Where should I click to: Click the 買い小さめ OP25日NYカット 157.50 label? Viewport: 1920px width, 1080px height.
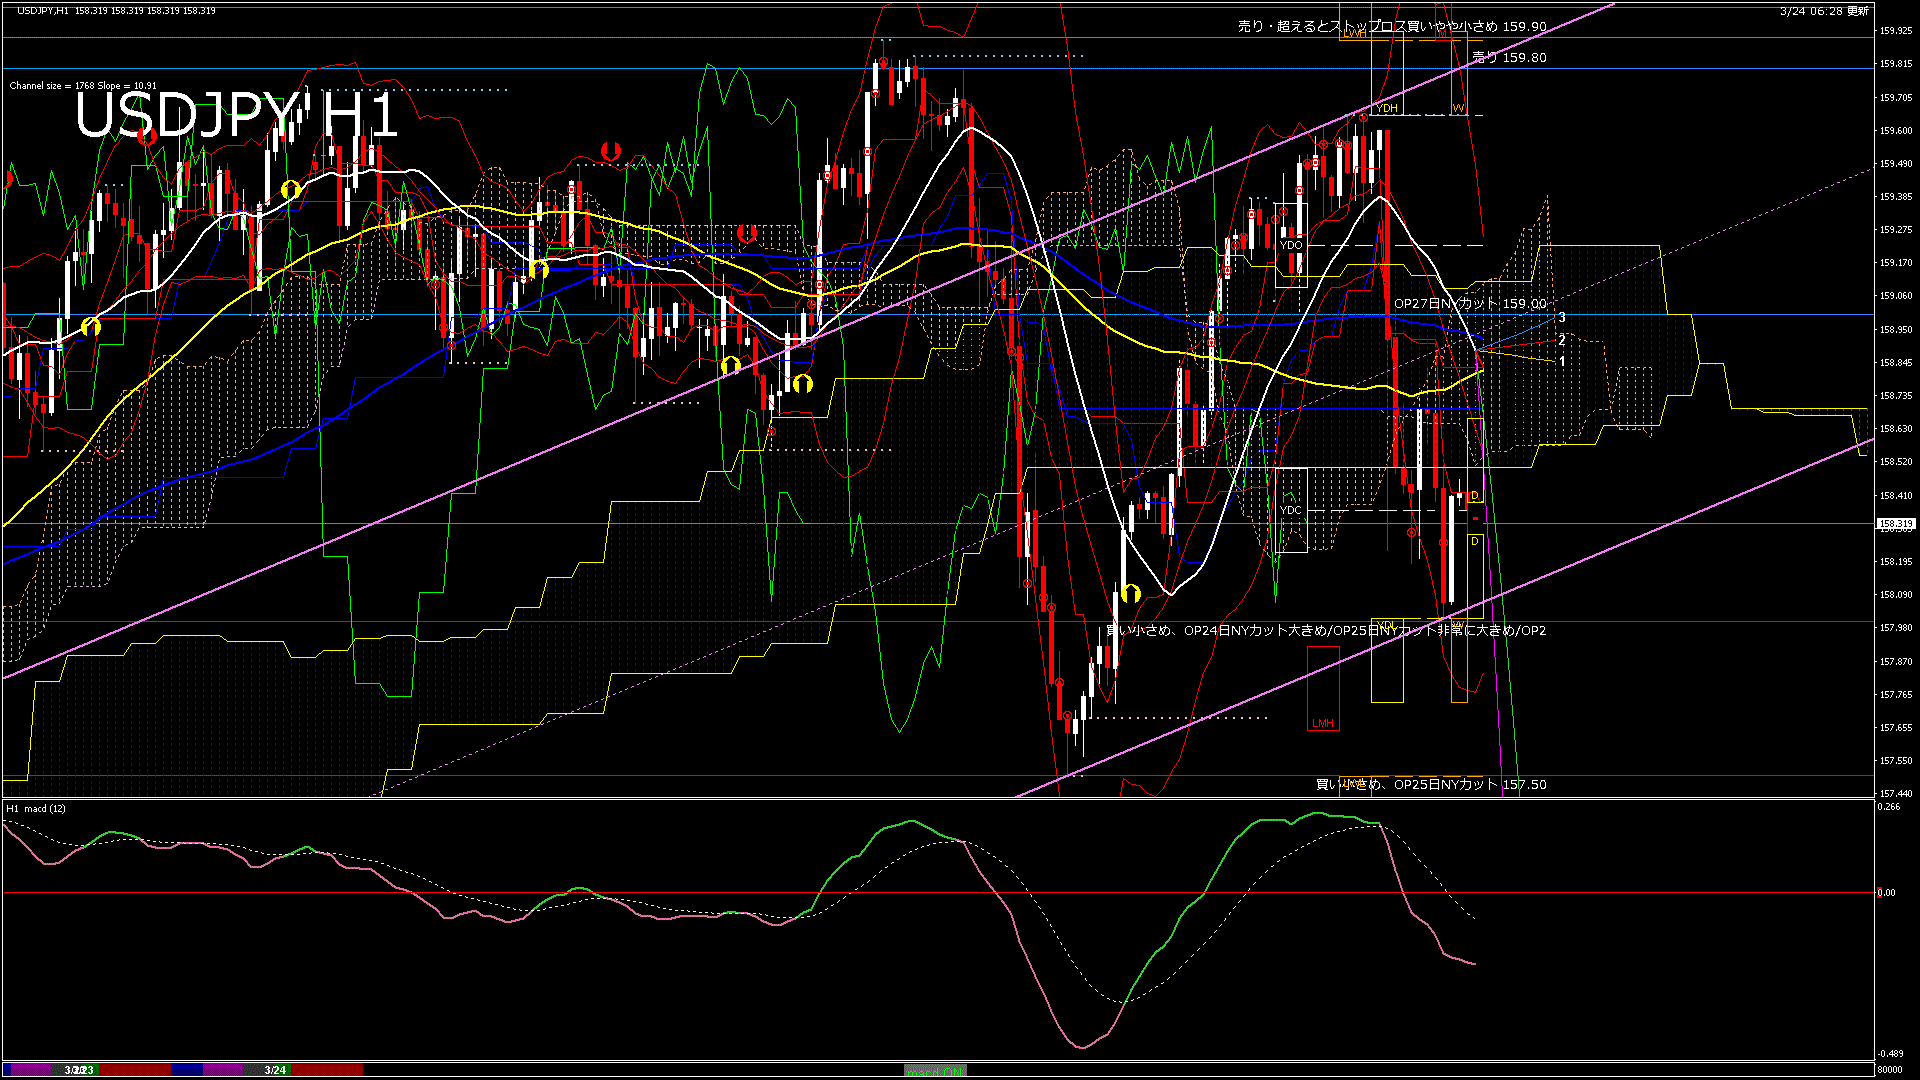1430,785
